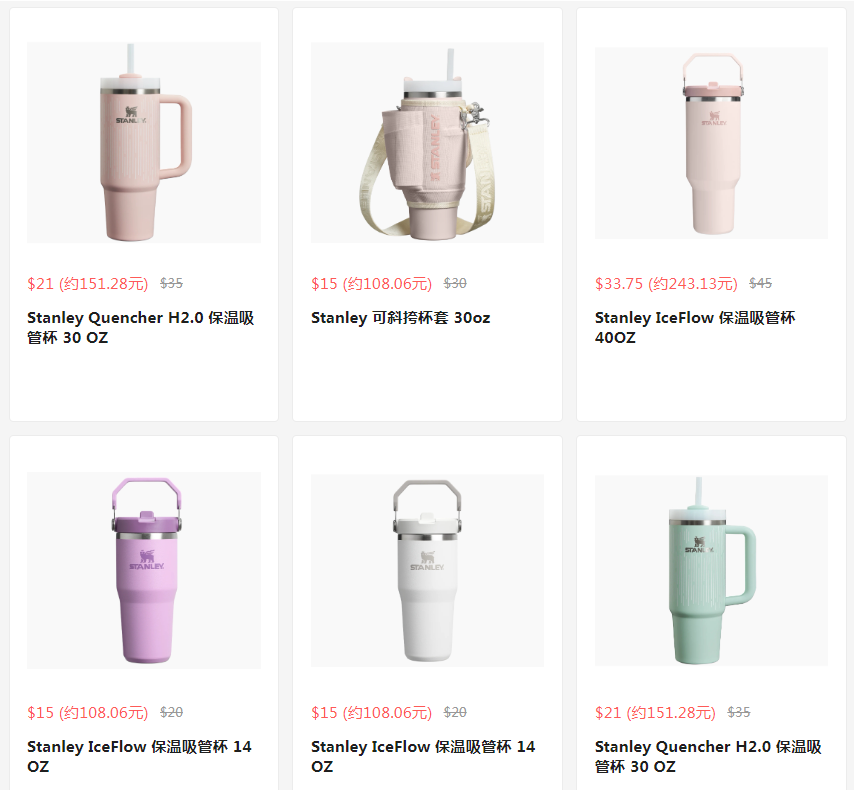Open the pink Quencher H2.0 30 OZ product image
The image size is (854, 790).
point(144,143)
